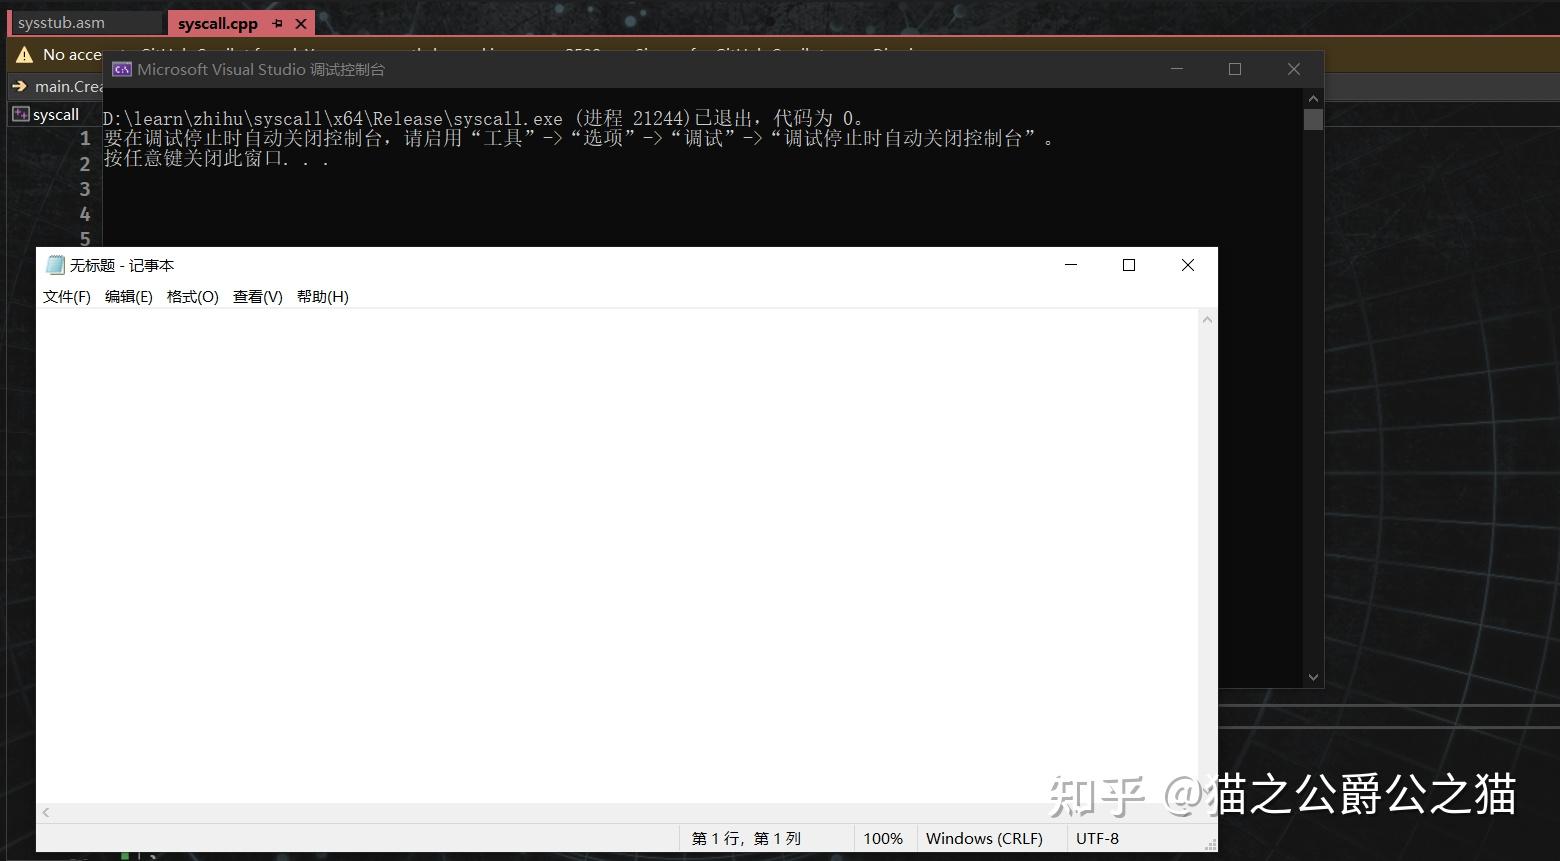Click the 100% zoom indicator

coord(883,838)
